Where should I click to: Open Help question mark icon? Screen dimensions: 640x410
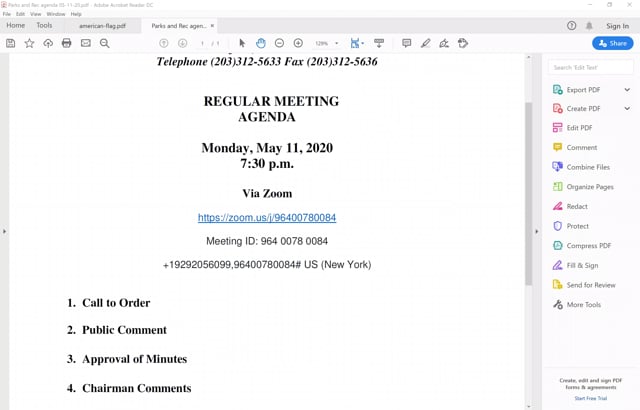(x=571, y=26)
